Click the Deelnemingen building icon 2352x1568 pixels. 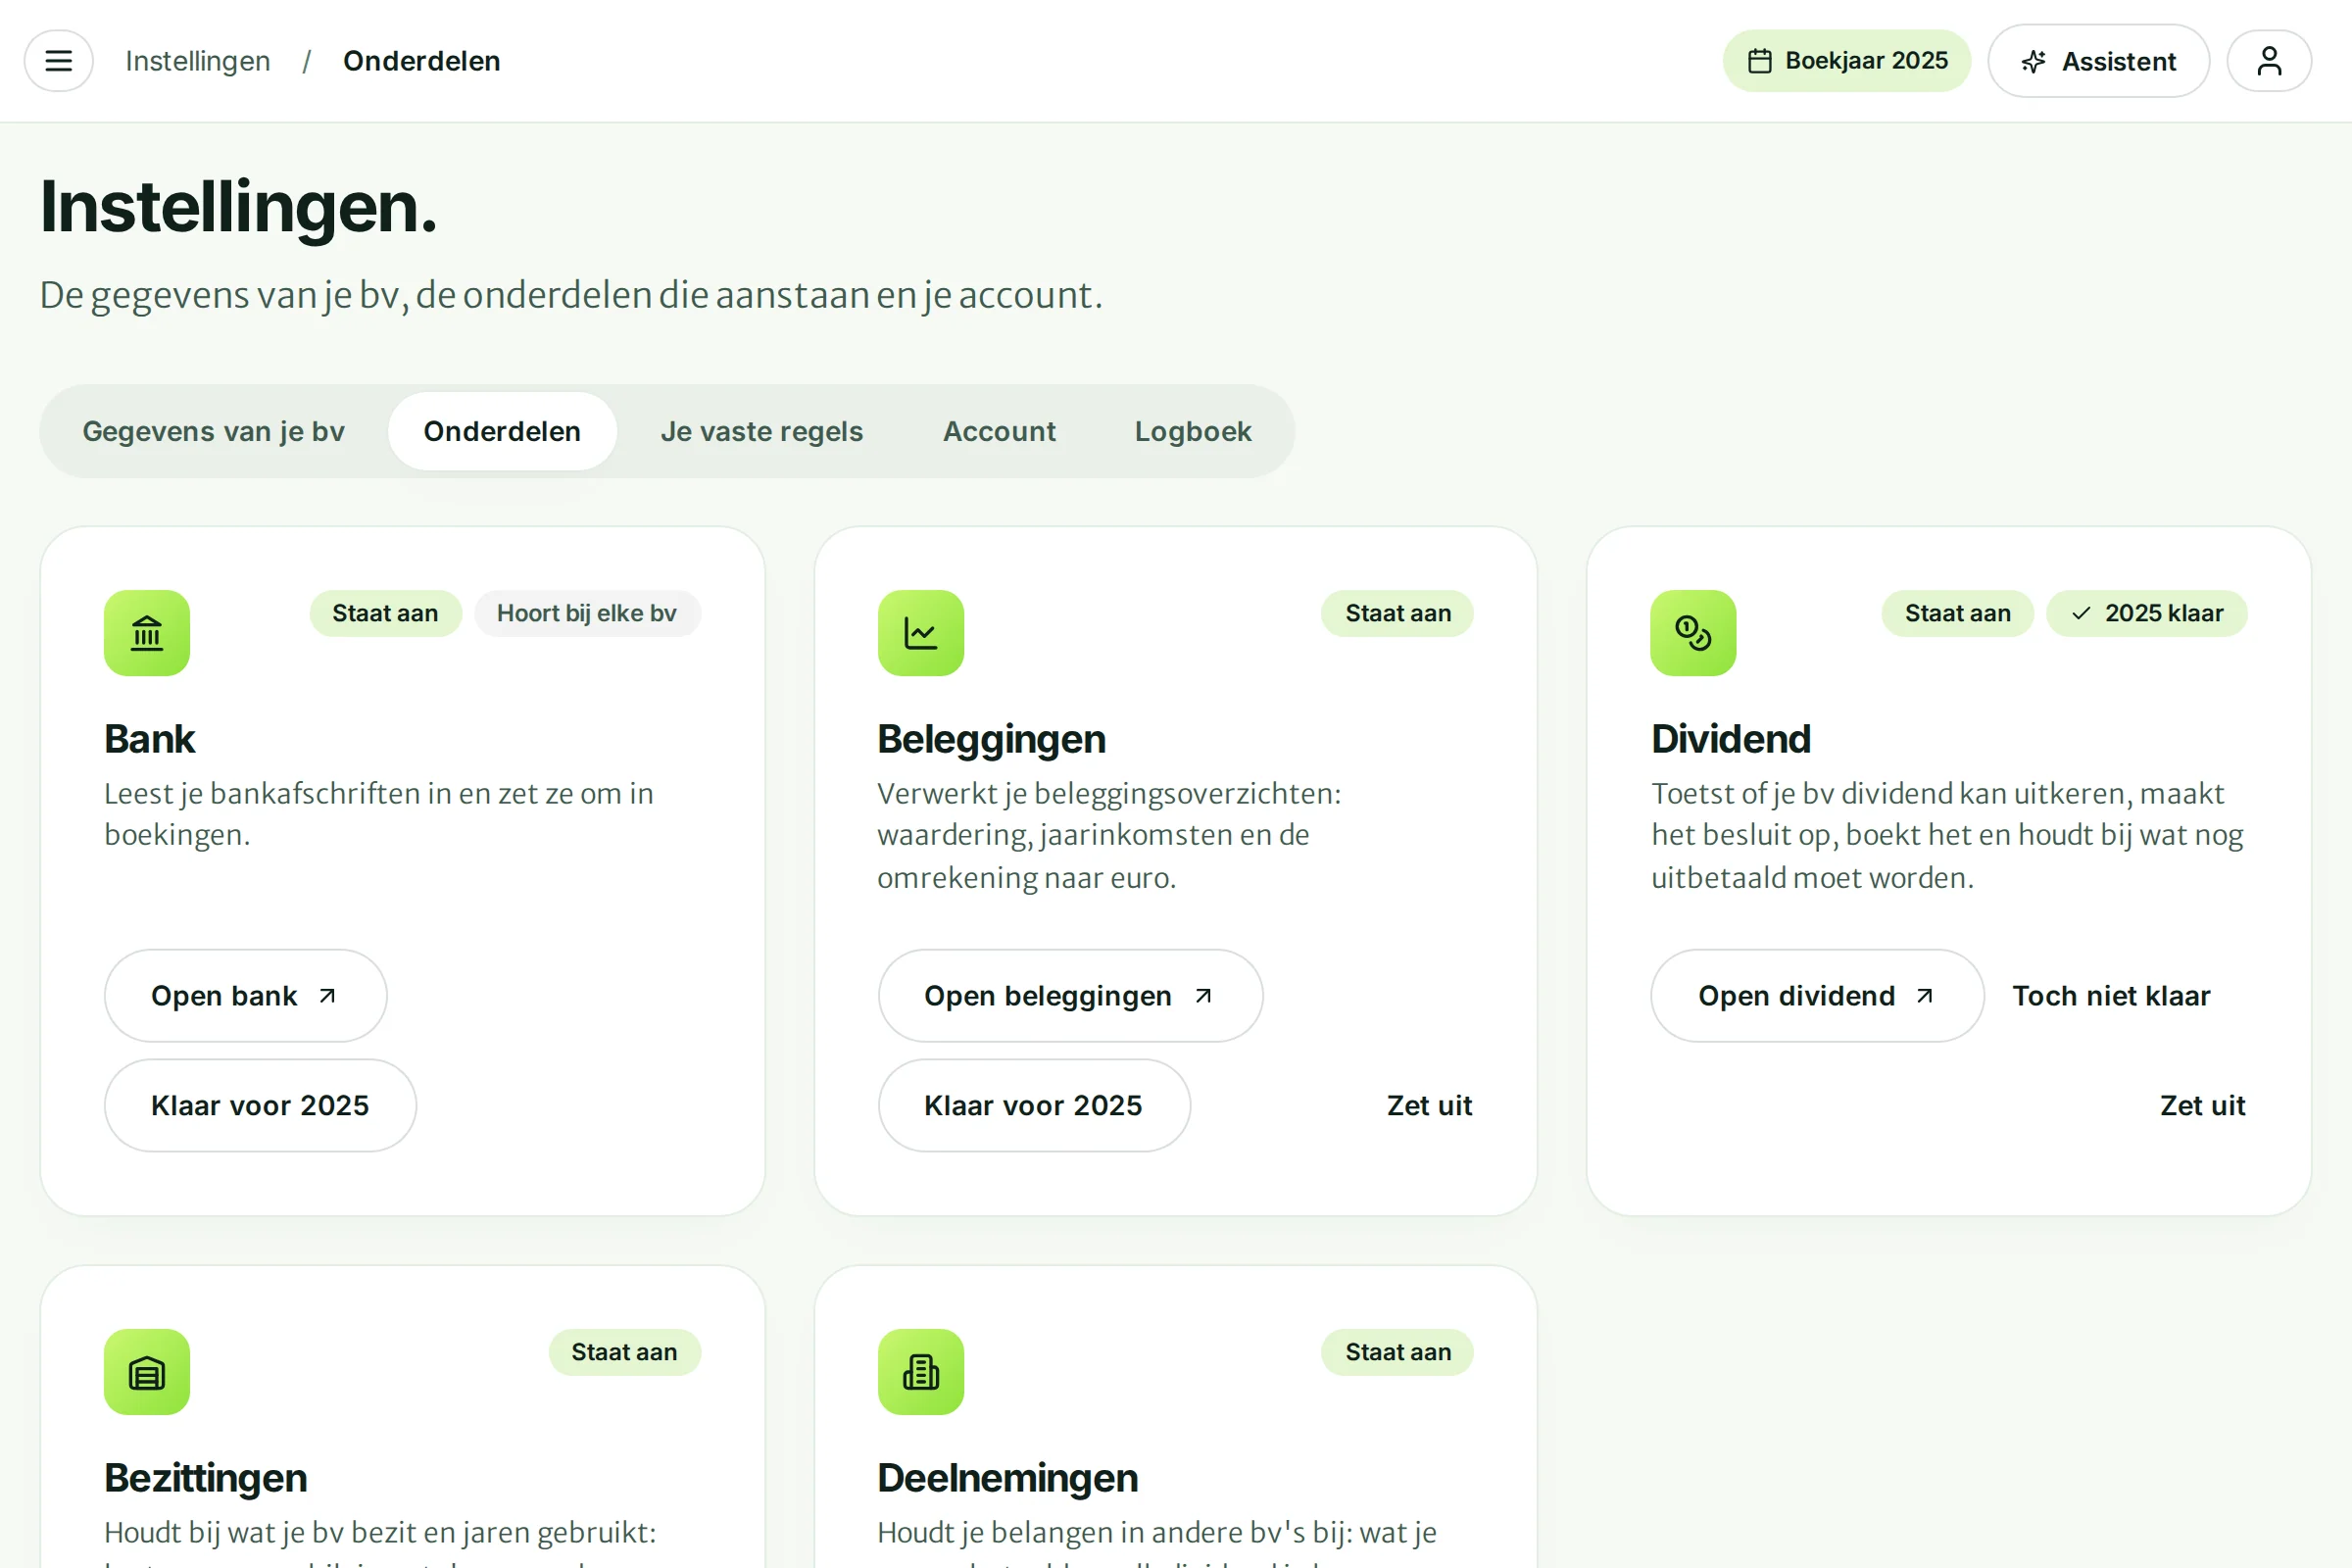point(920,1372)
